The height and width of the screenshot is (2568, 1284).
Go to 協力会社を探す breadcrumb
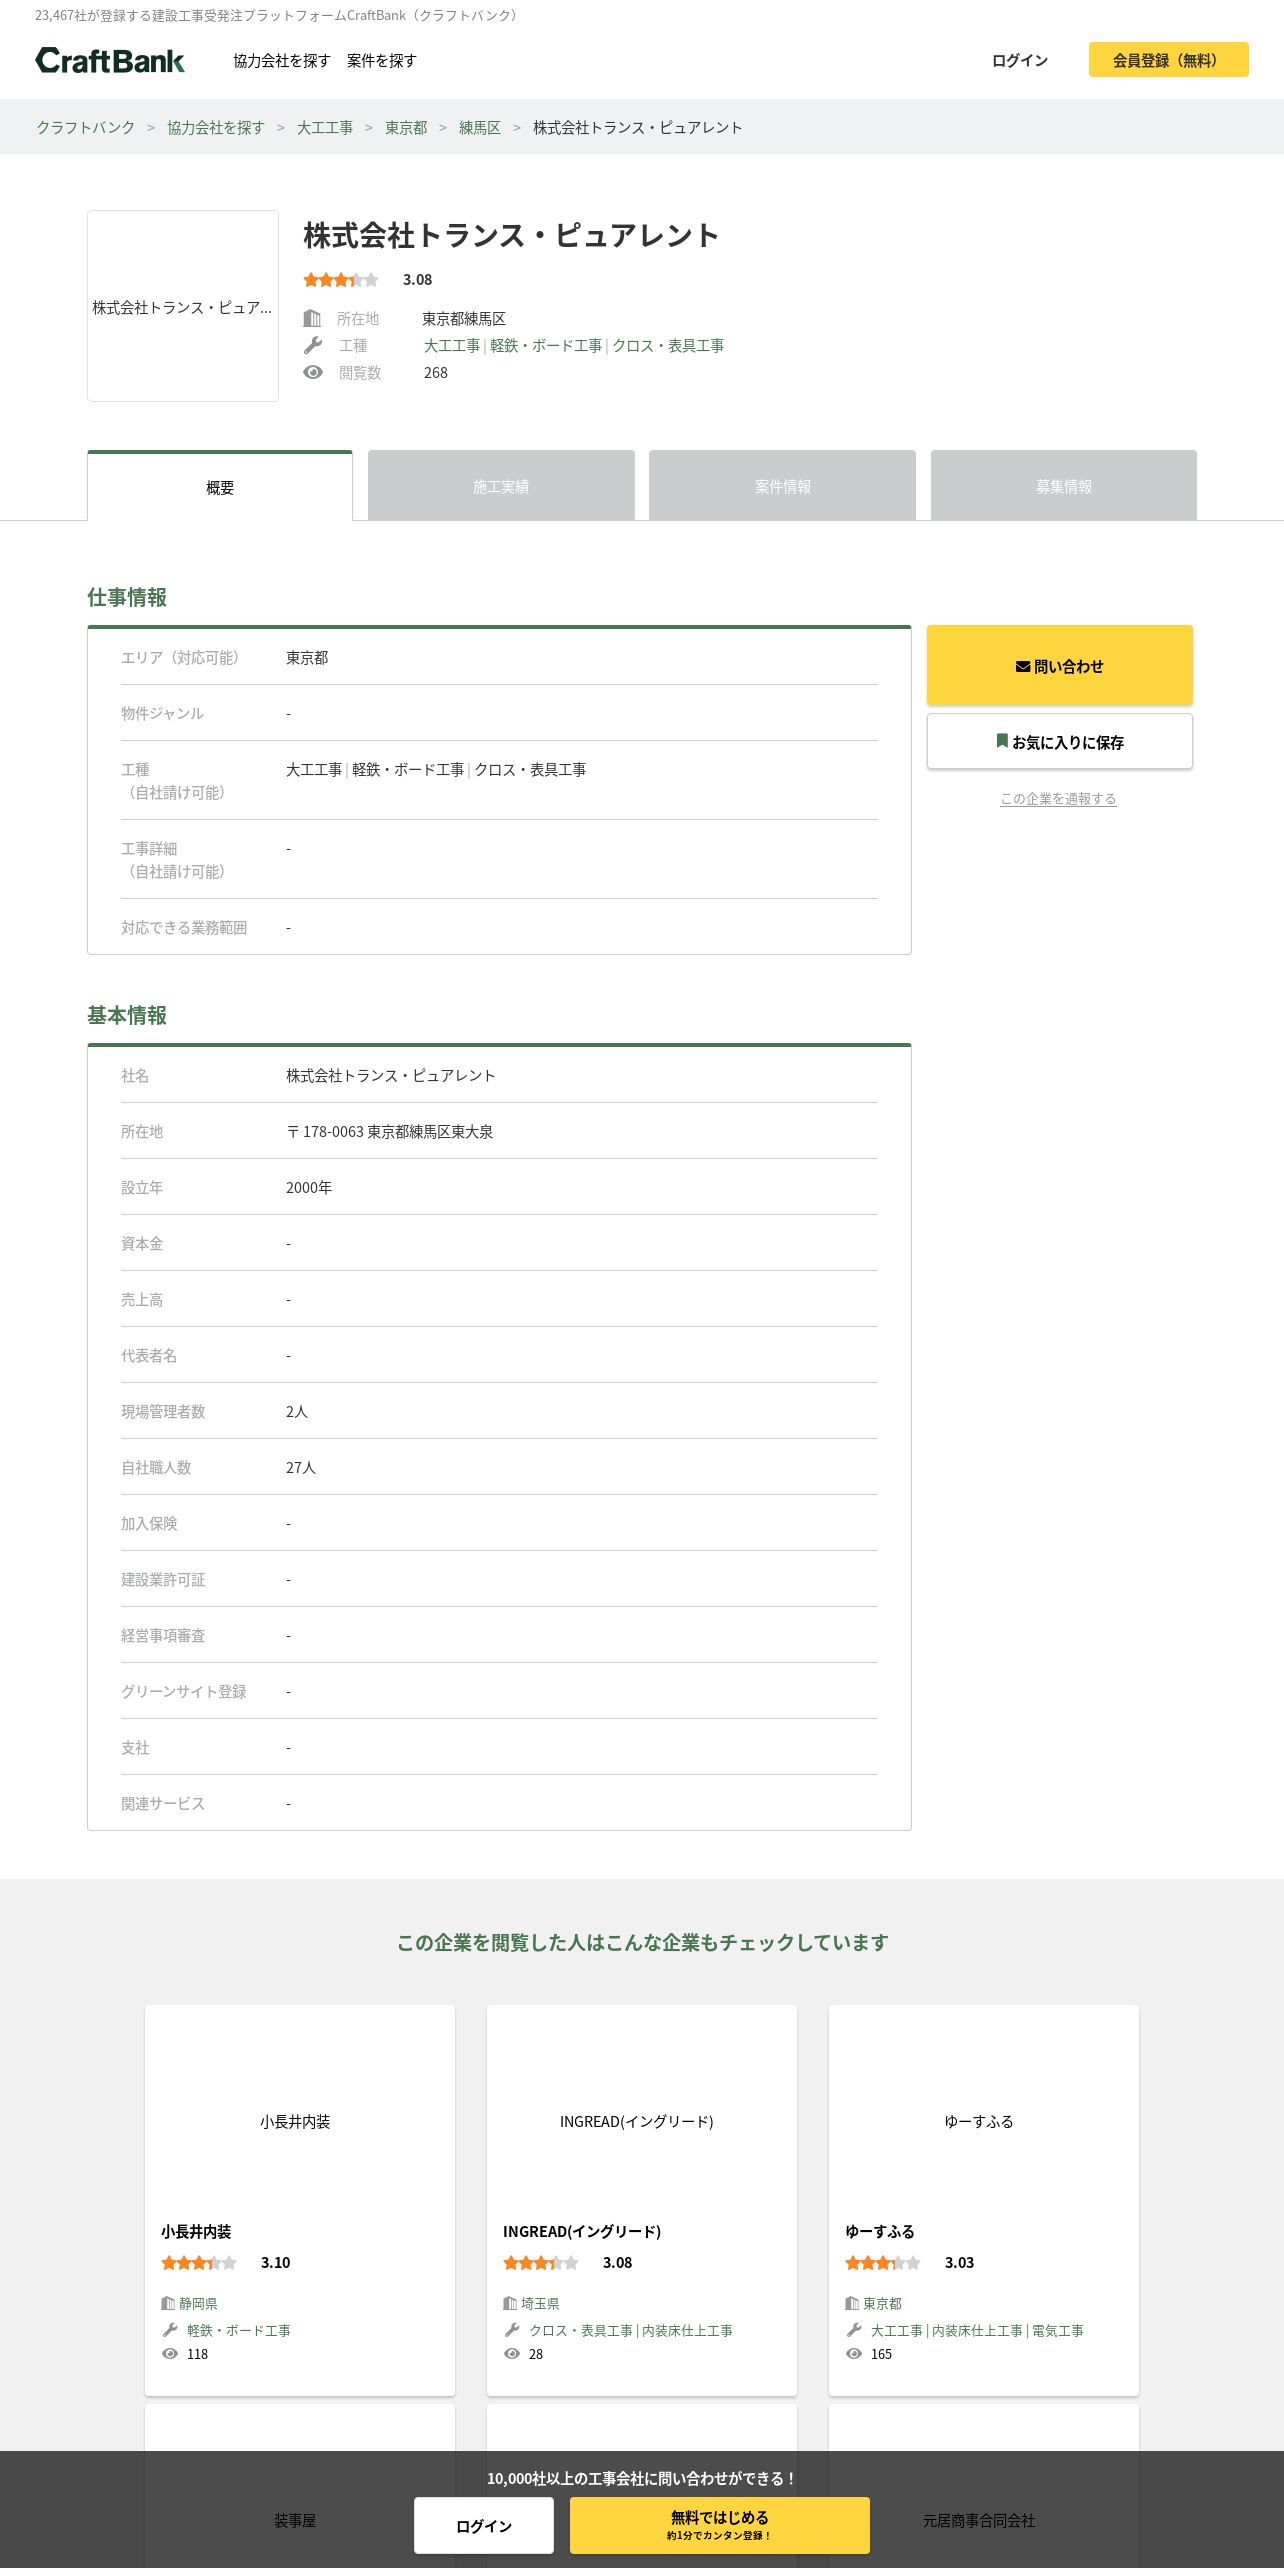point(216,128)
